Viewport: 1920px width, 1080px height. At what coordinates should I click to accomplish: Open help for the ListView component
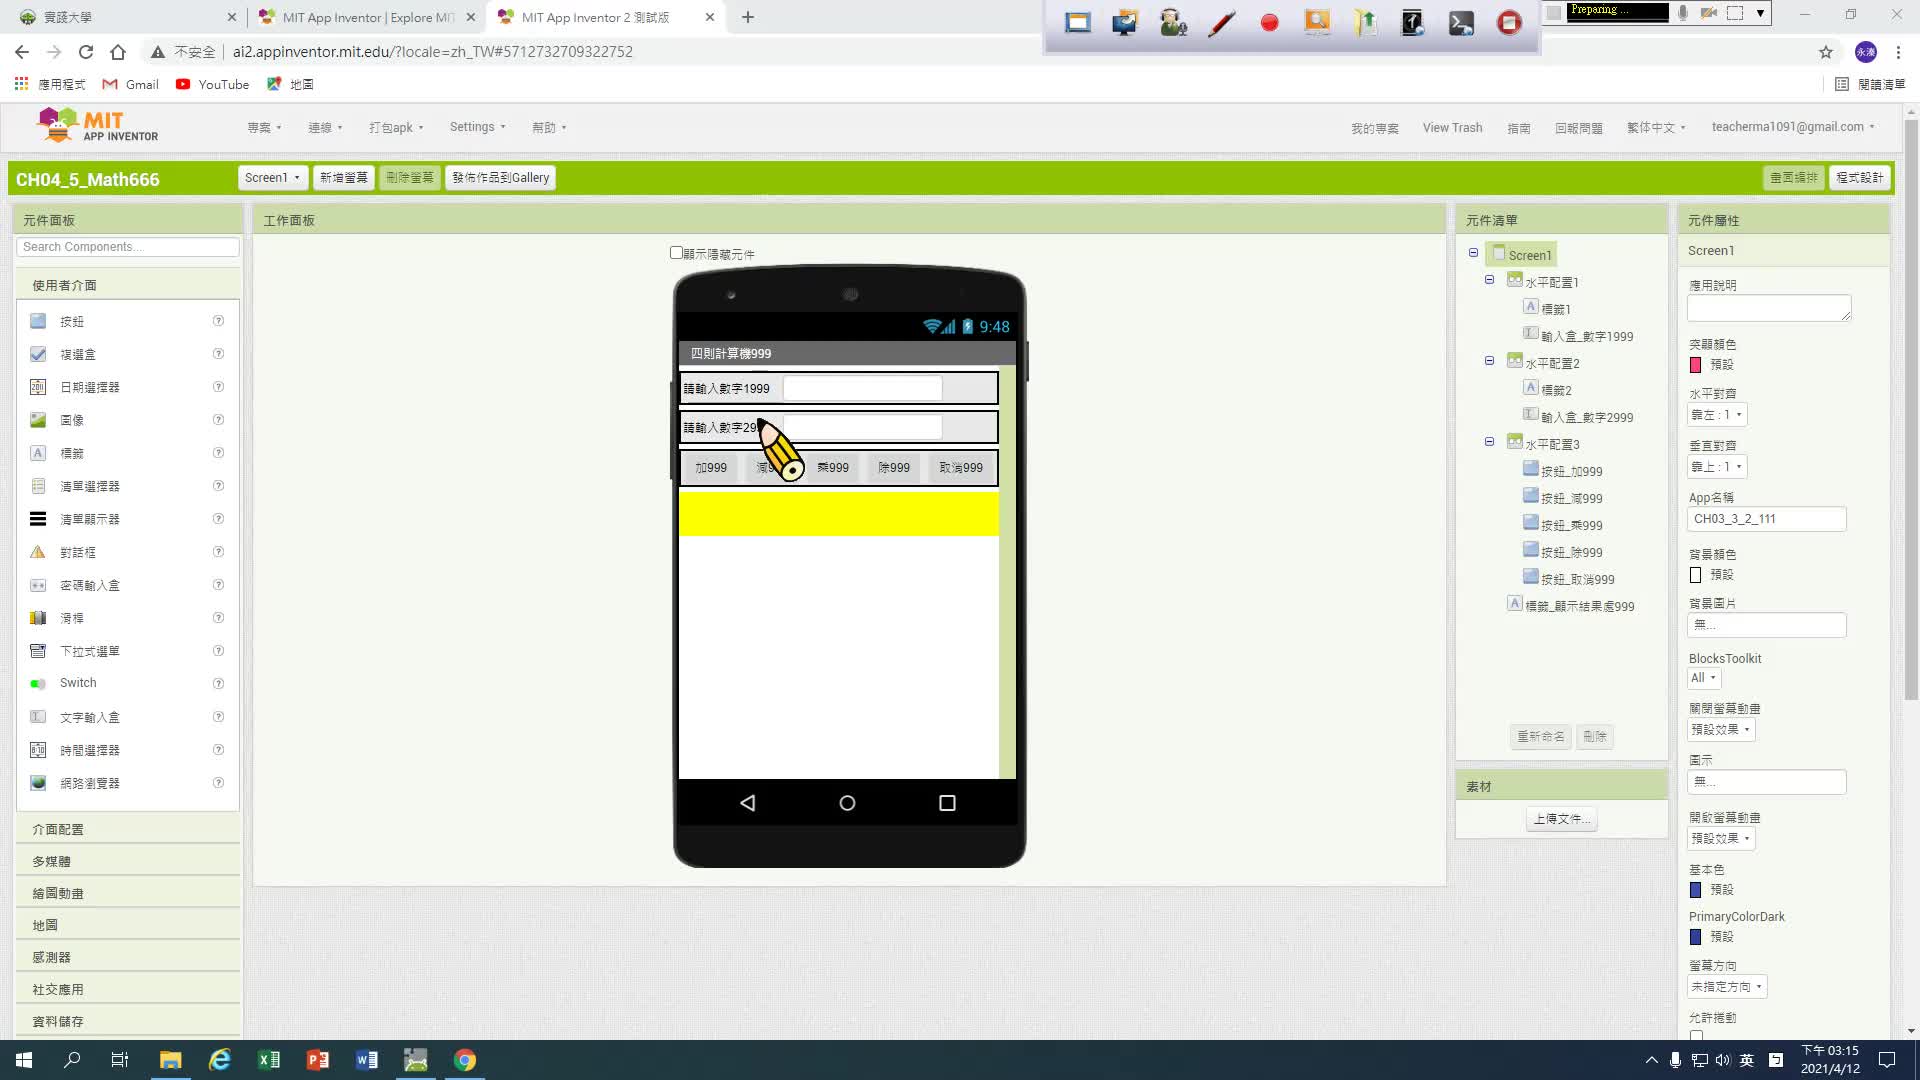(218, 519)
